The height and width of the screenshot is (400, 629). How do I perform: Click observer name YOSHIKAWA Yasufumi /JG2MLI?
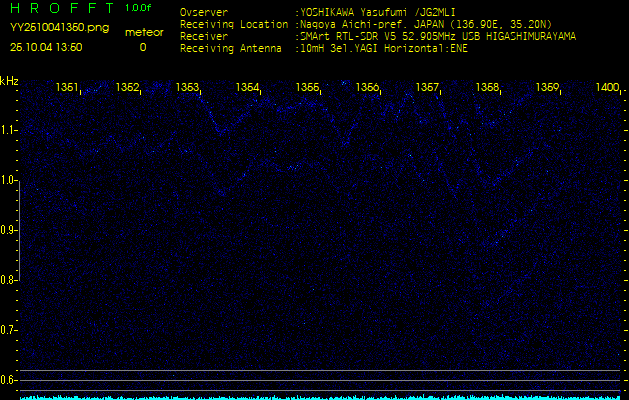(378, 13)
